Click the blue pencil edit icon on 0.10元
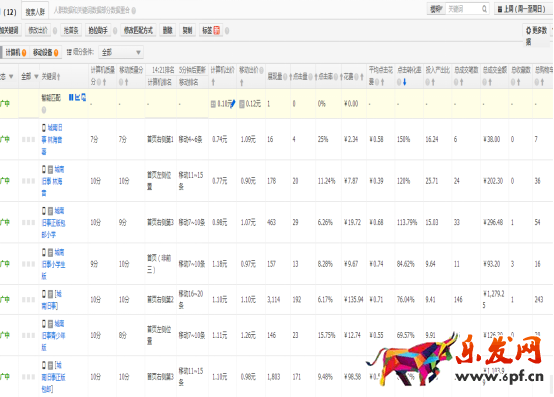Viewport: 554px width, 397px height. tap(232, 104)
